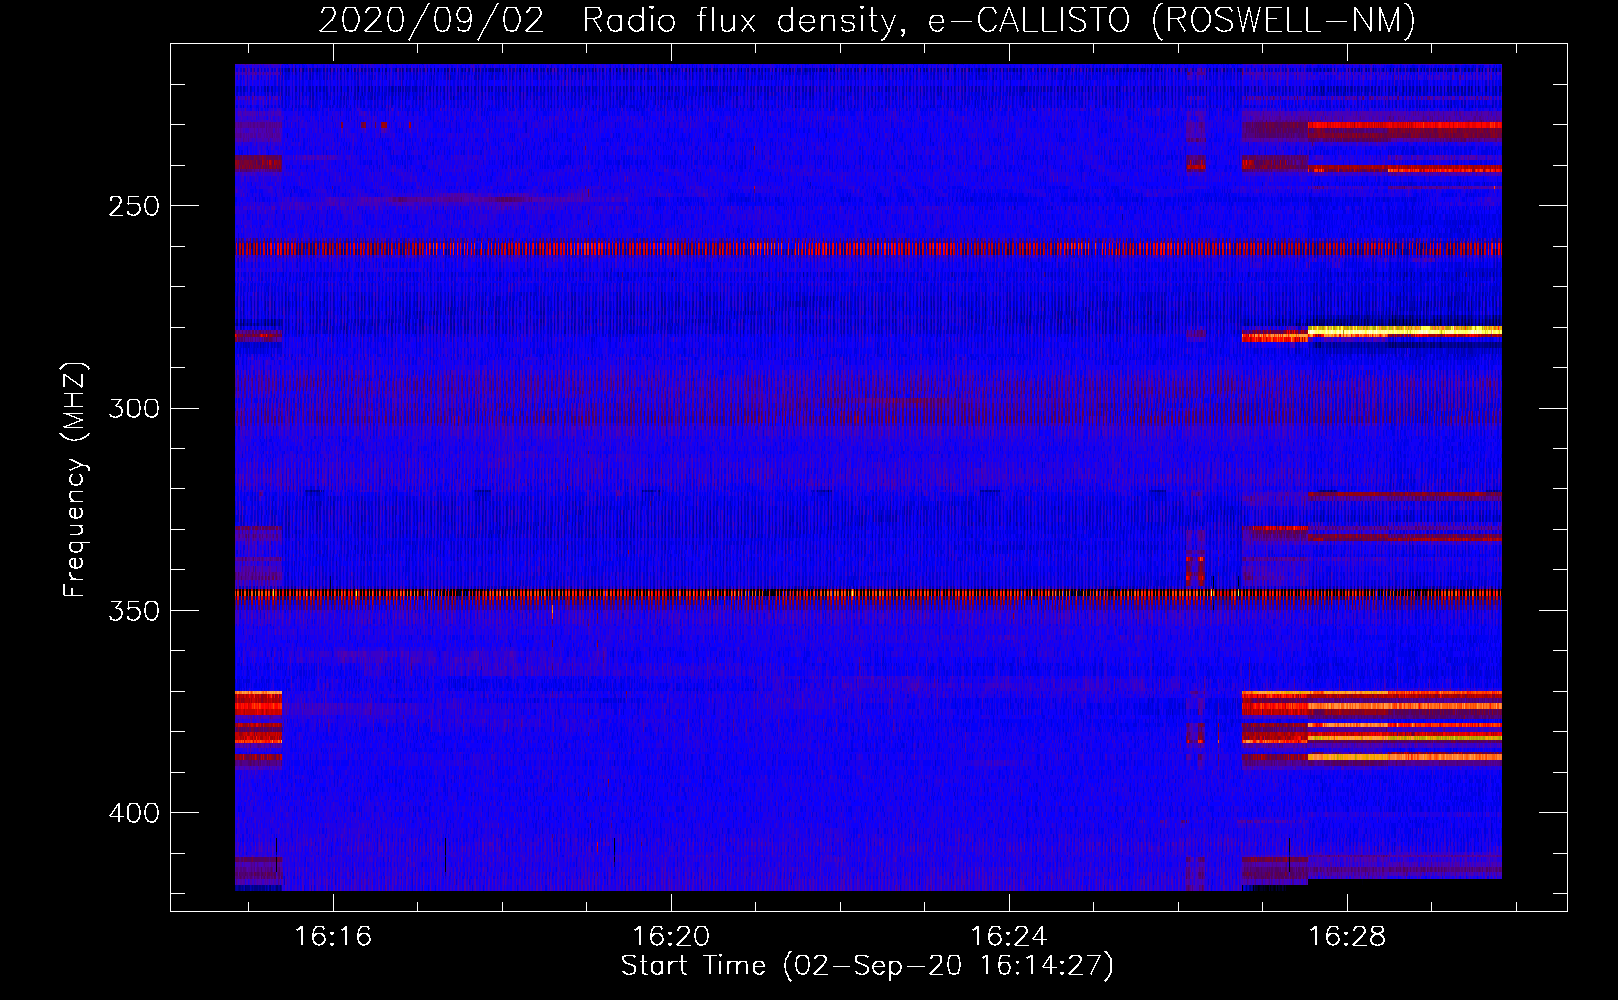Click the 300 frequency tick label
This screenshot has height=1000, width=1618.
point(133,409)
